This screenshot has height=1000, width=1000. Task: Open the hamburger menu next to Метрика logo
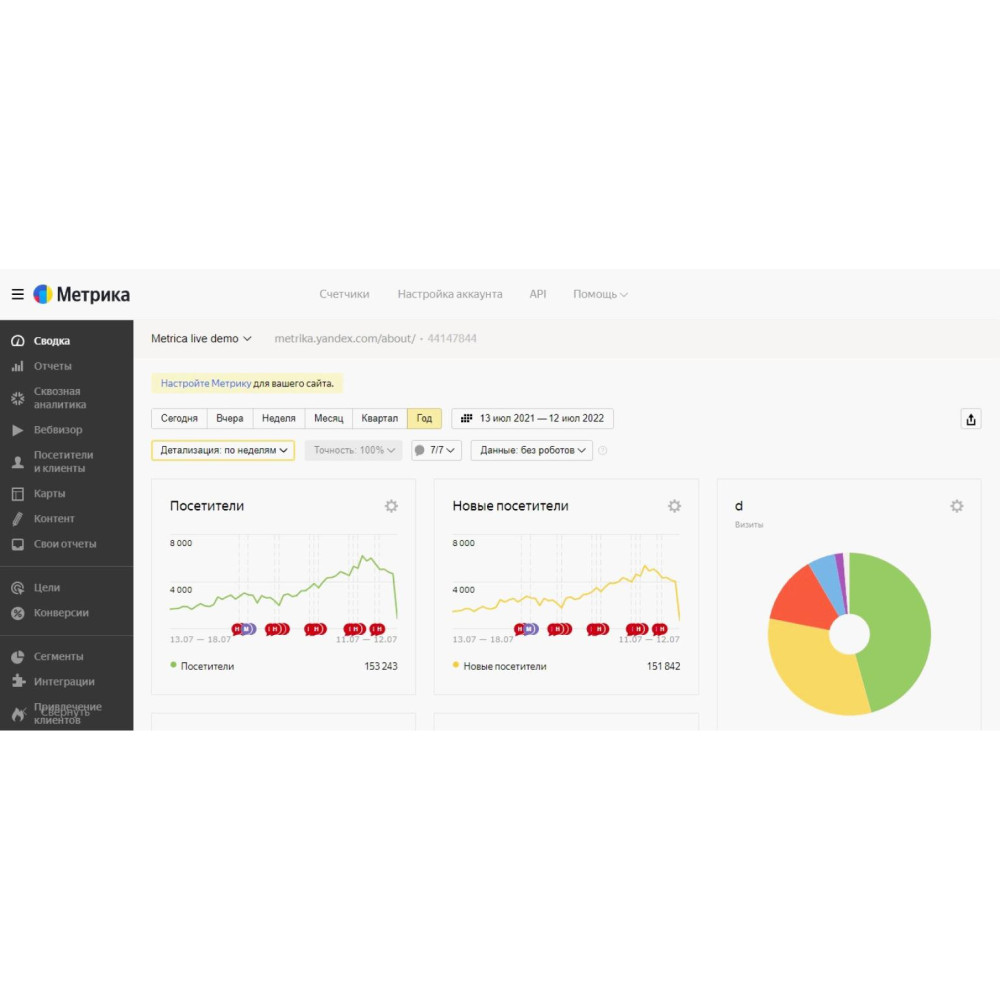click(17, 294)
